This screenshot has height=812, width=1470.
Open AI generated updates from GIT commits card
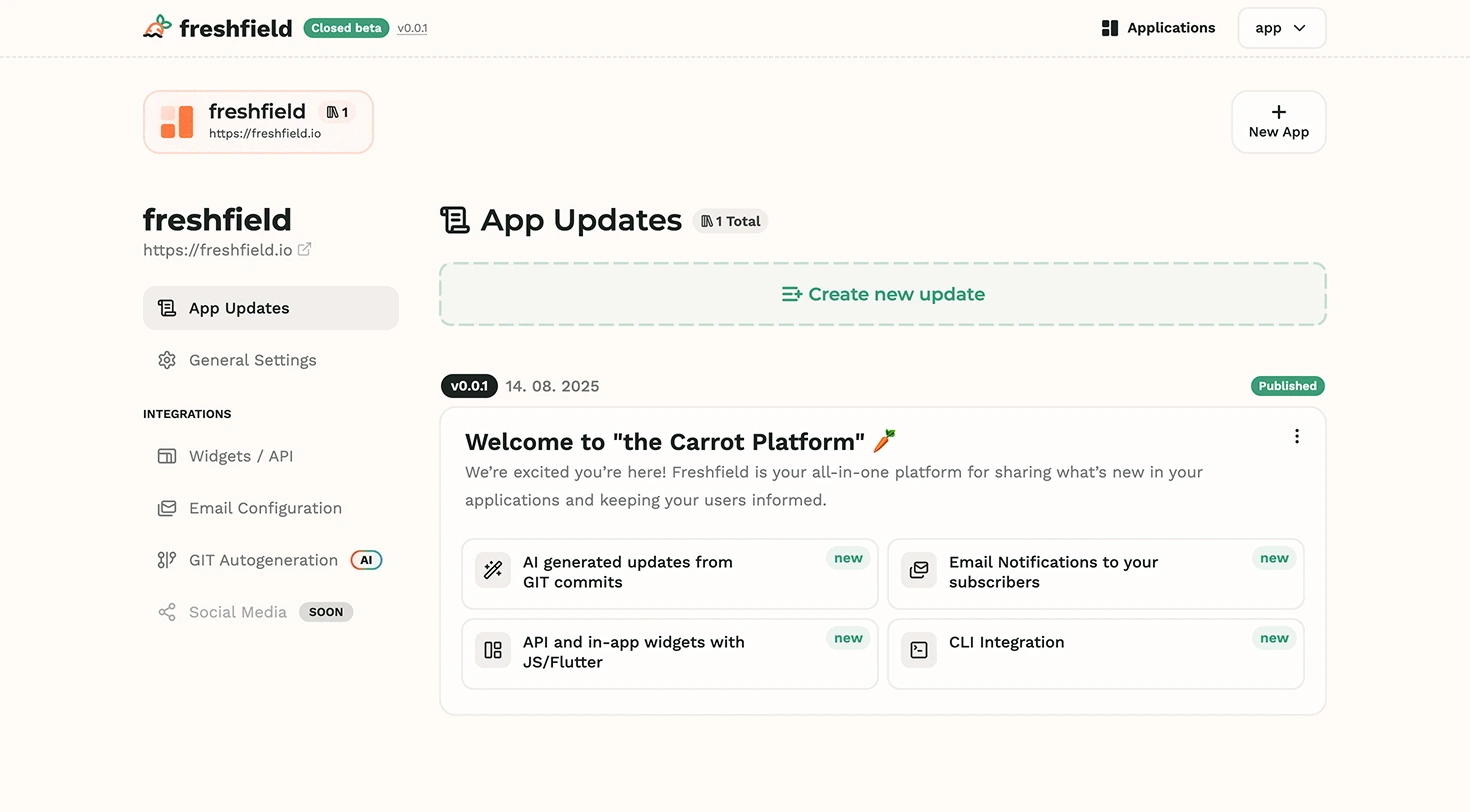click(x=670, y=574)
